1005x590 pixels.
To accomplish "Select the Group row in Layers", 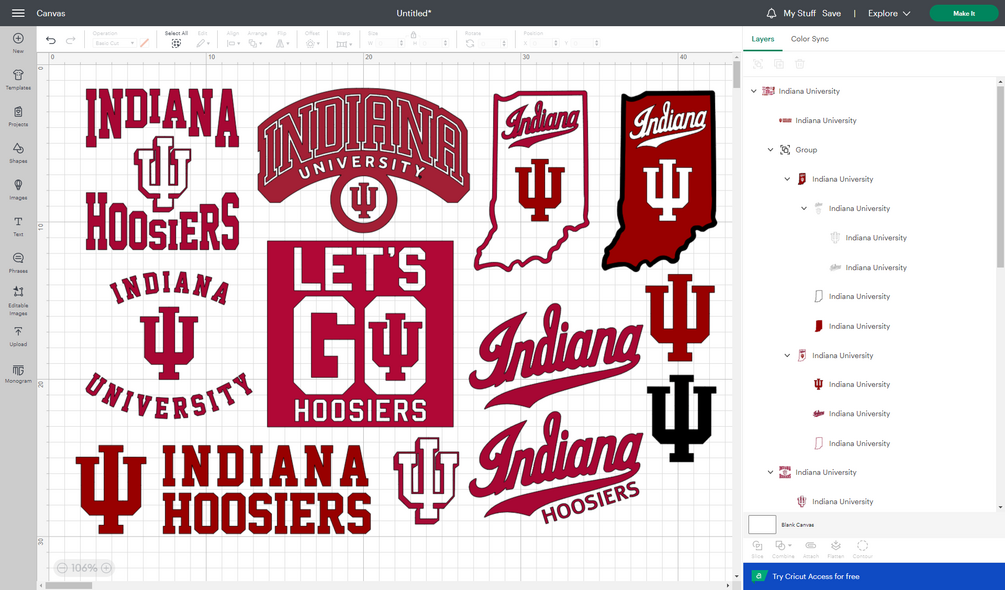I will [872, 150].
